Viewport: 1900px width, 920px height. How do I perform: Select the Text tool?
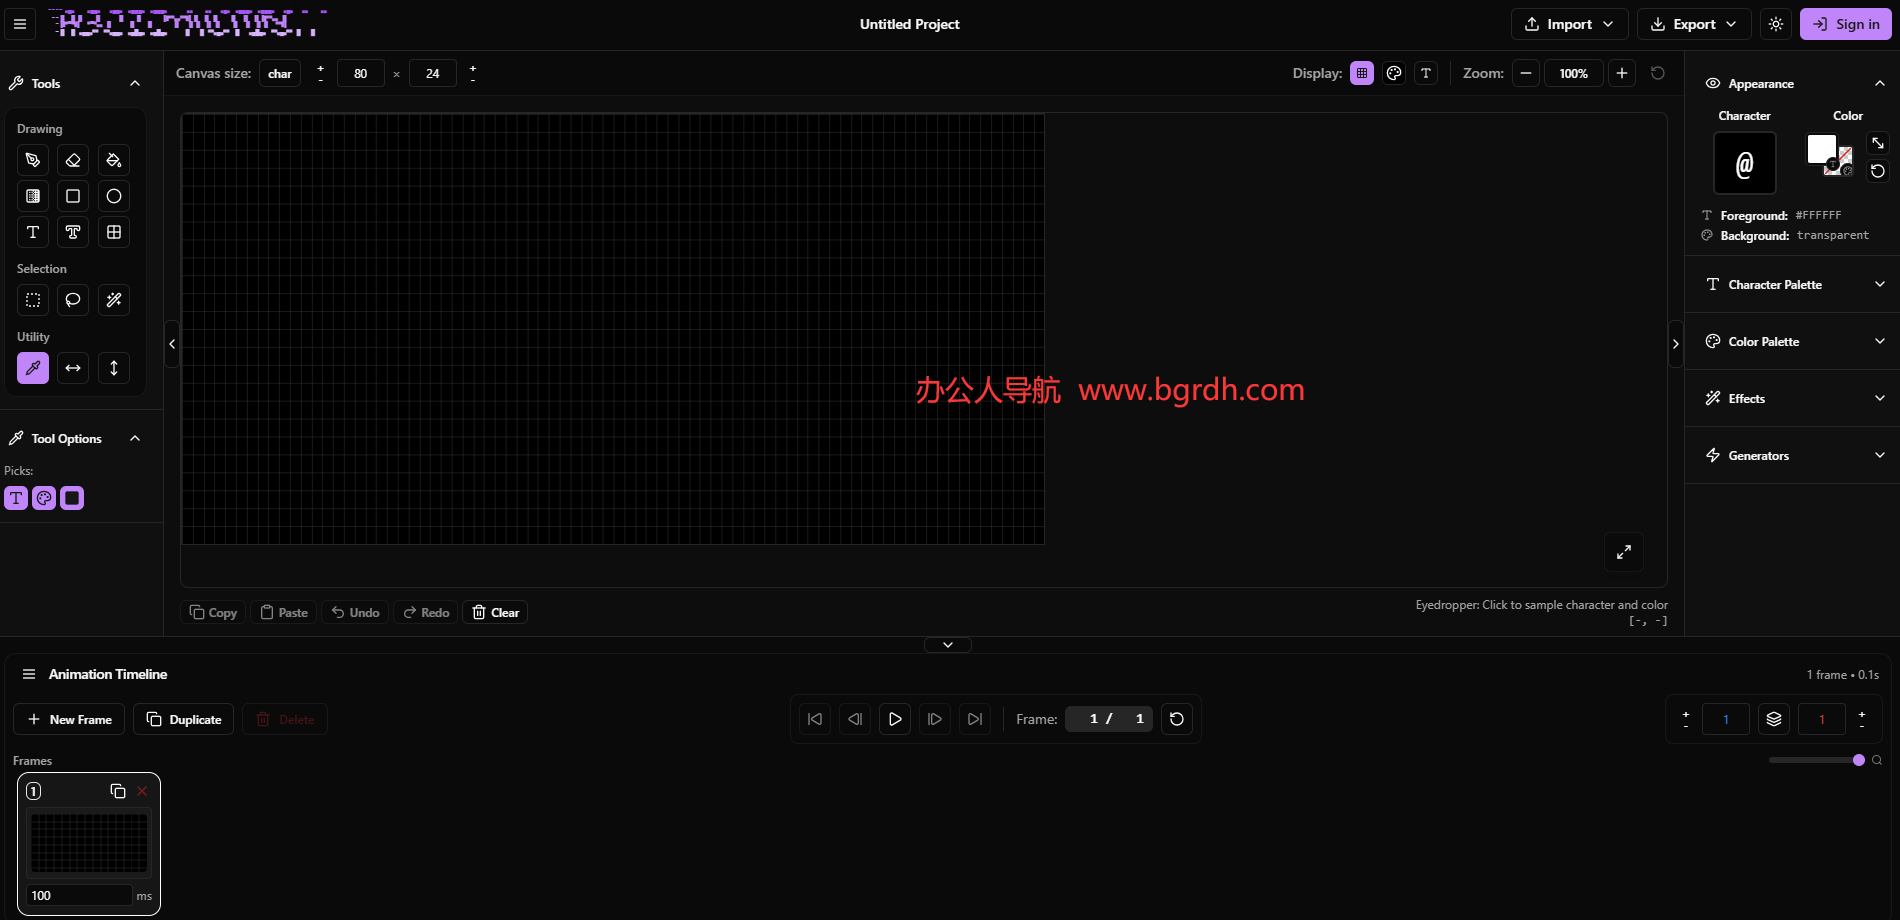click(33, 232)
